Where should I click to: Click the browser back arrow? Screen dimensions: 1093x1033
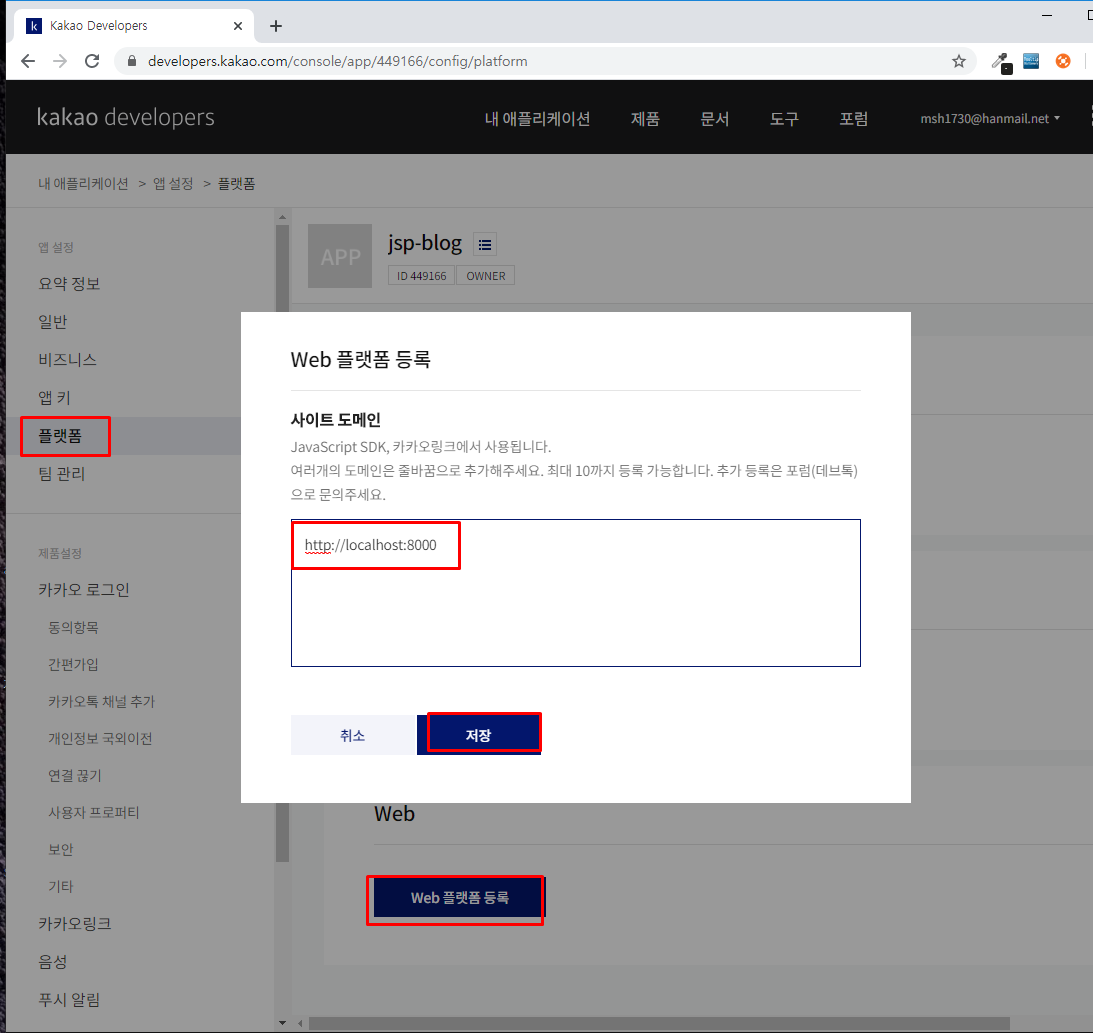point(28,61)
